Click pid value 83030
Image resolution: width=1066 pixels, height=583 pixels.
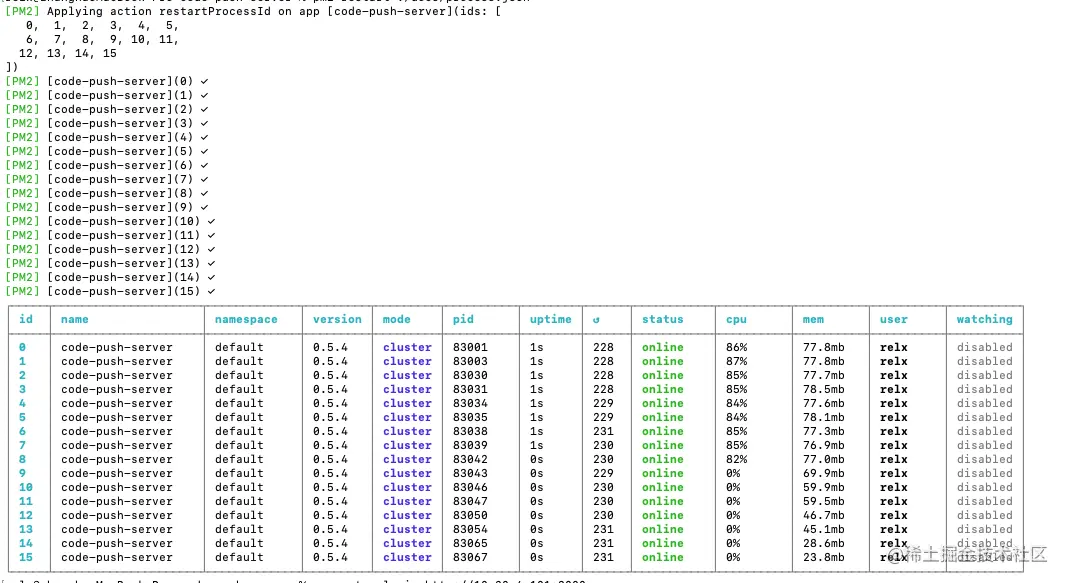click(470, 375)
